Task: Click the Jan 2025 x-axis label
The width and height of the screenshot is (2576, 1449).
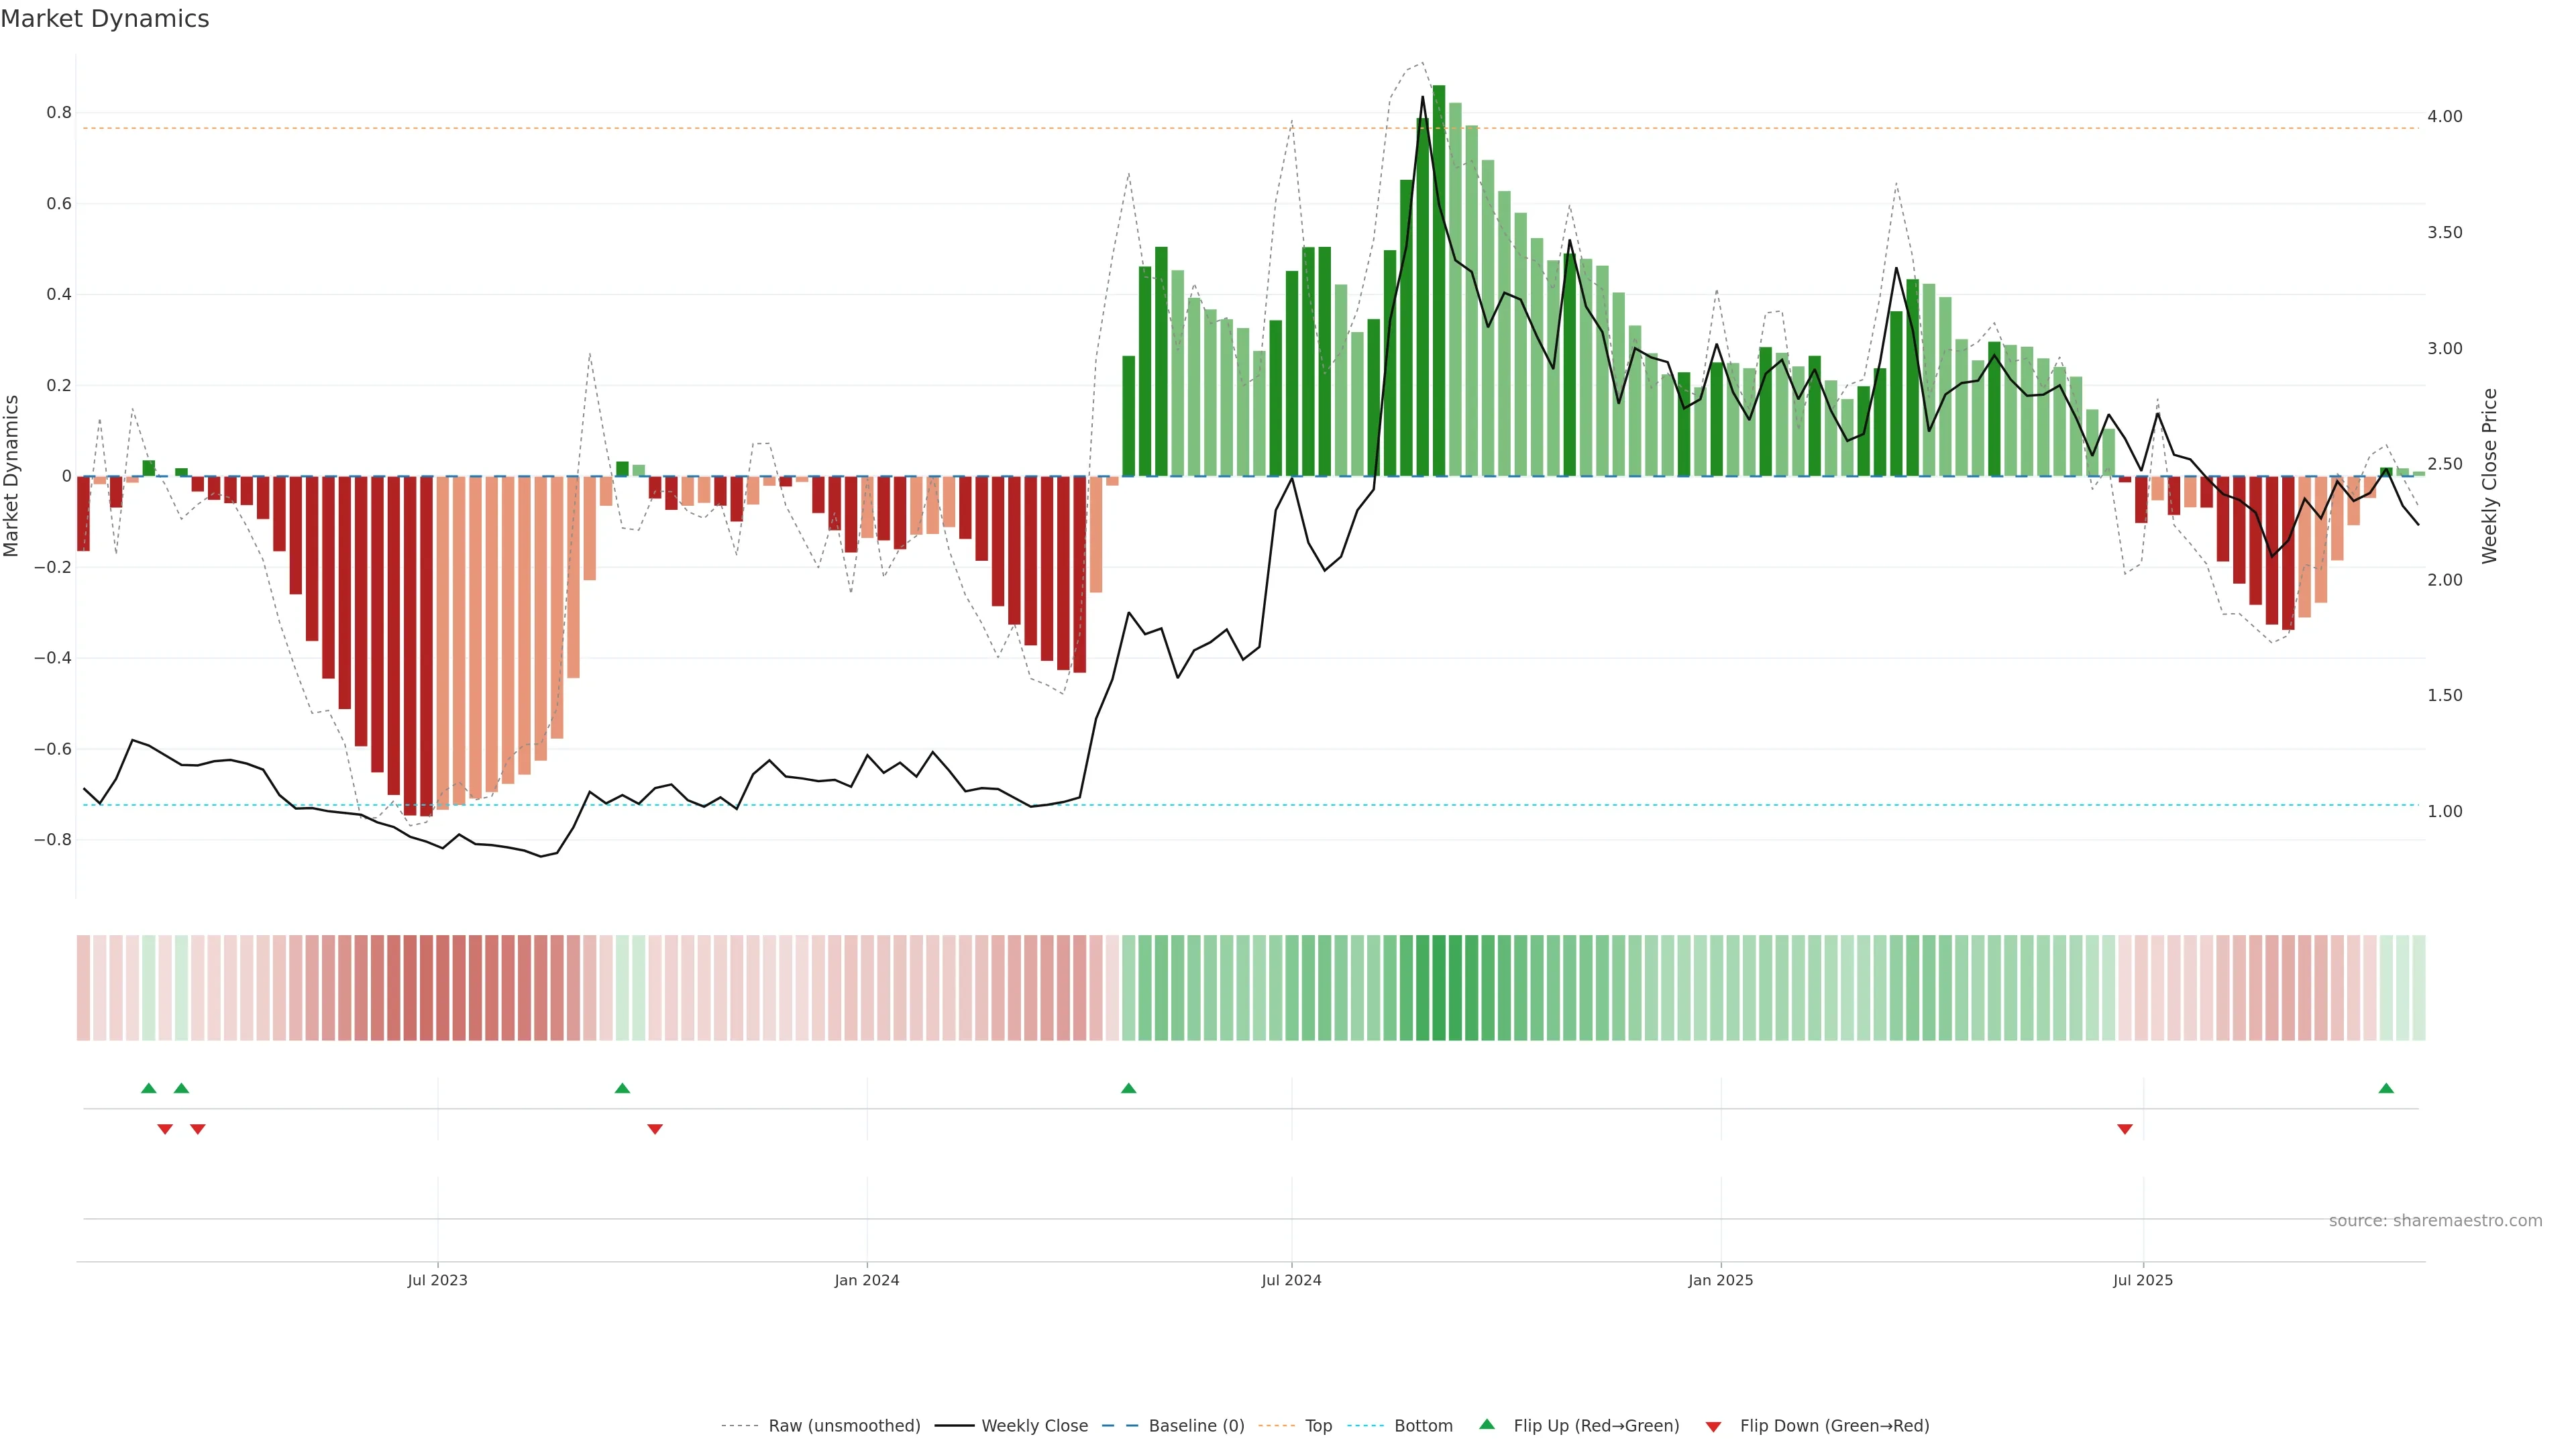Action: pos(1720,1280)
